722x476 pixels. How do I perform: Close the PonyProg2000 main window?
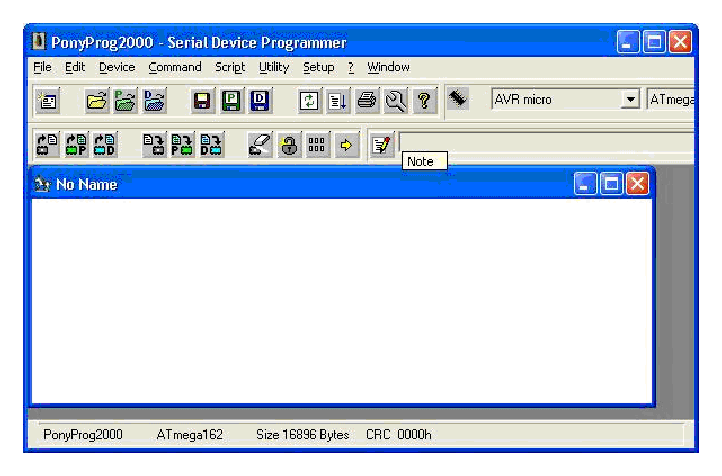click(680, 42)
